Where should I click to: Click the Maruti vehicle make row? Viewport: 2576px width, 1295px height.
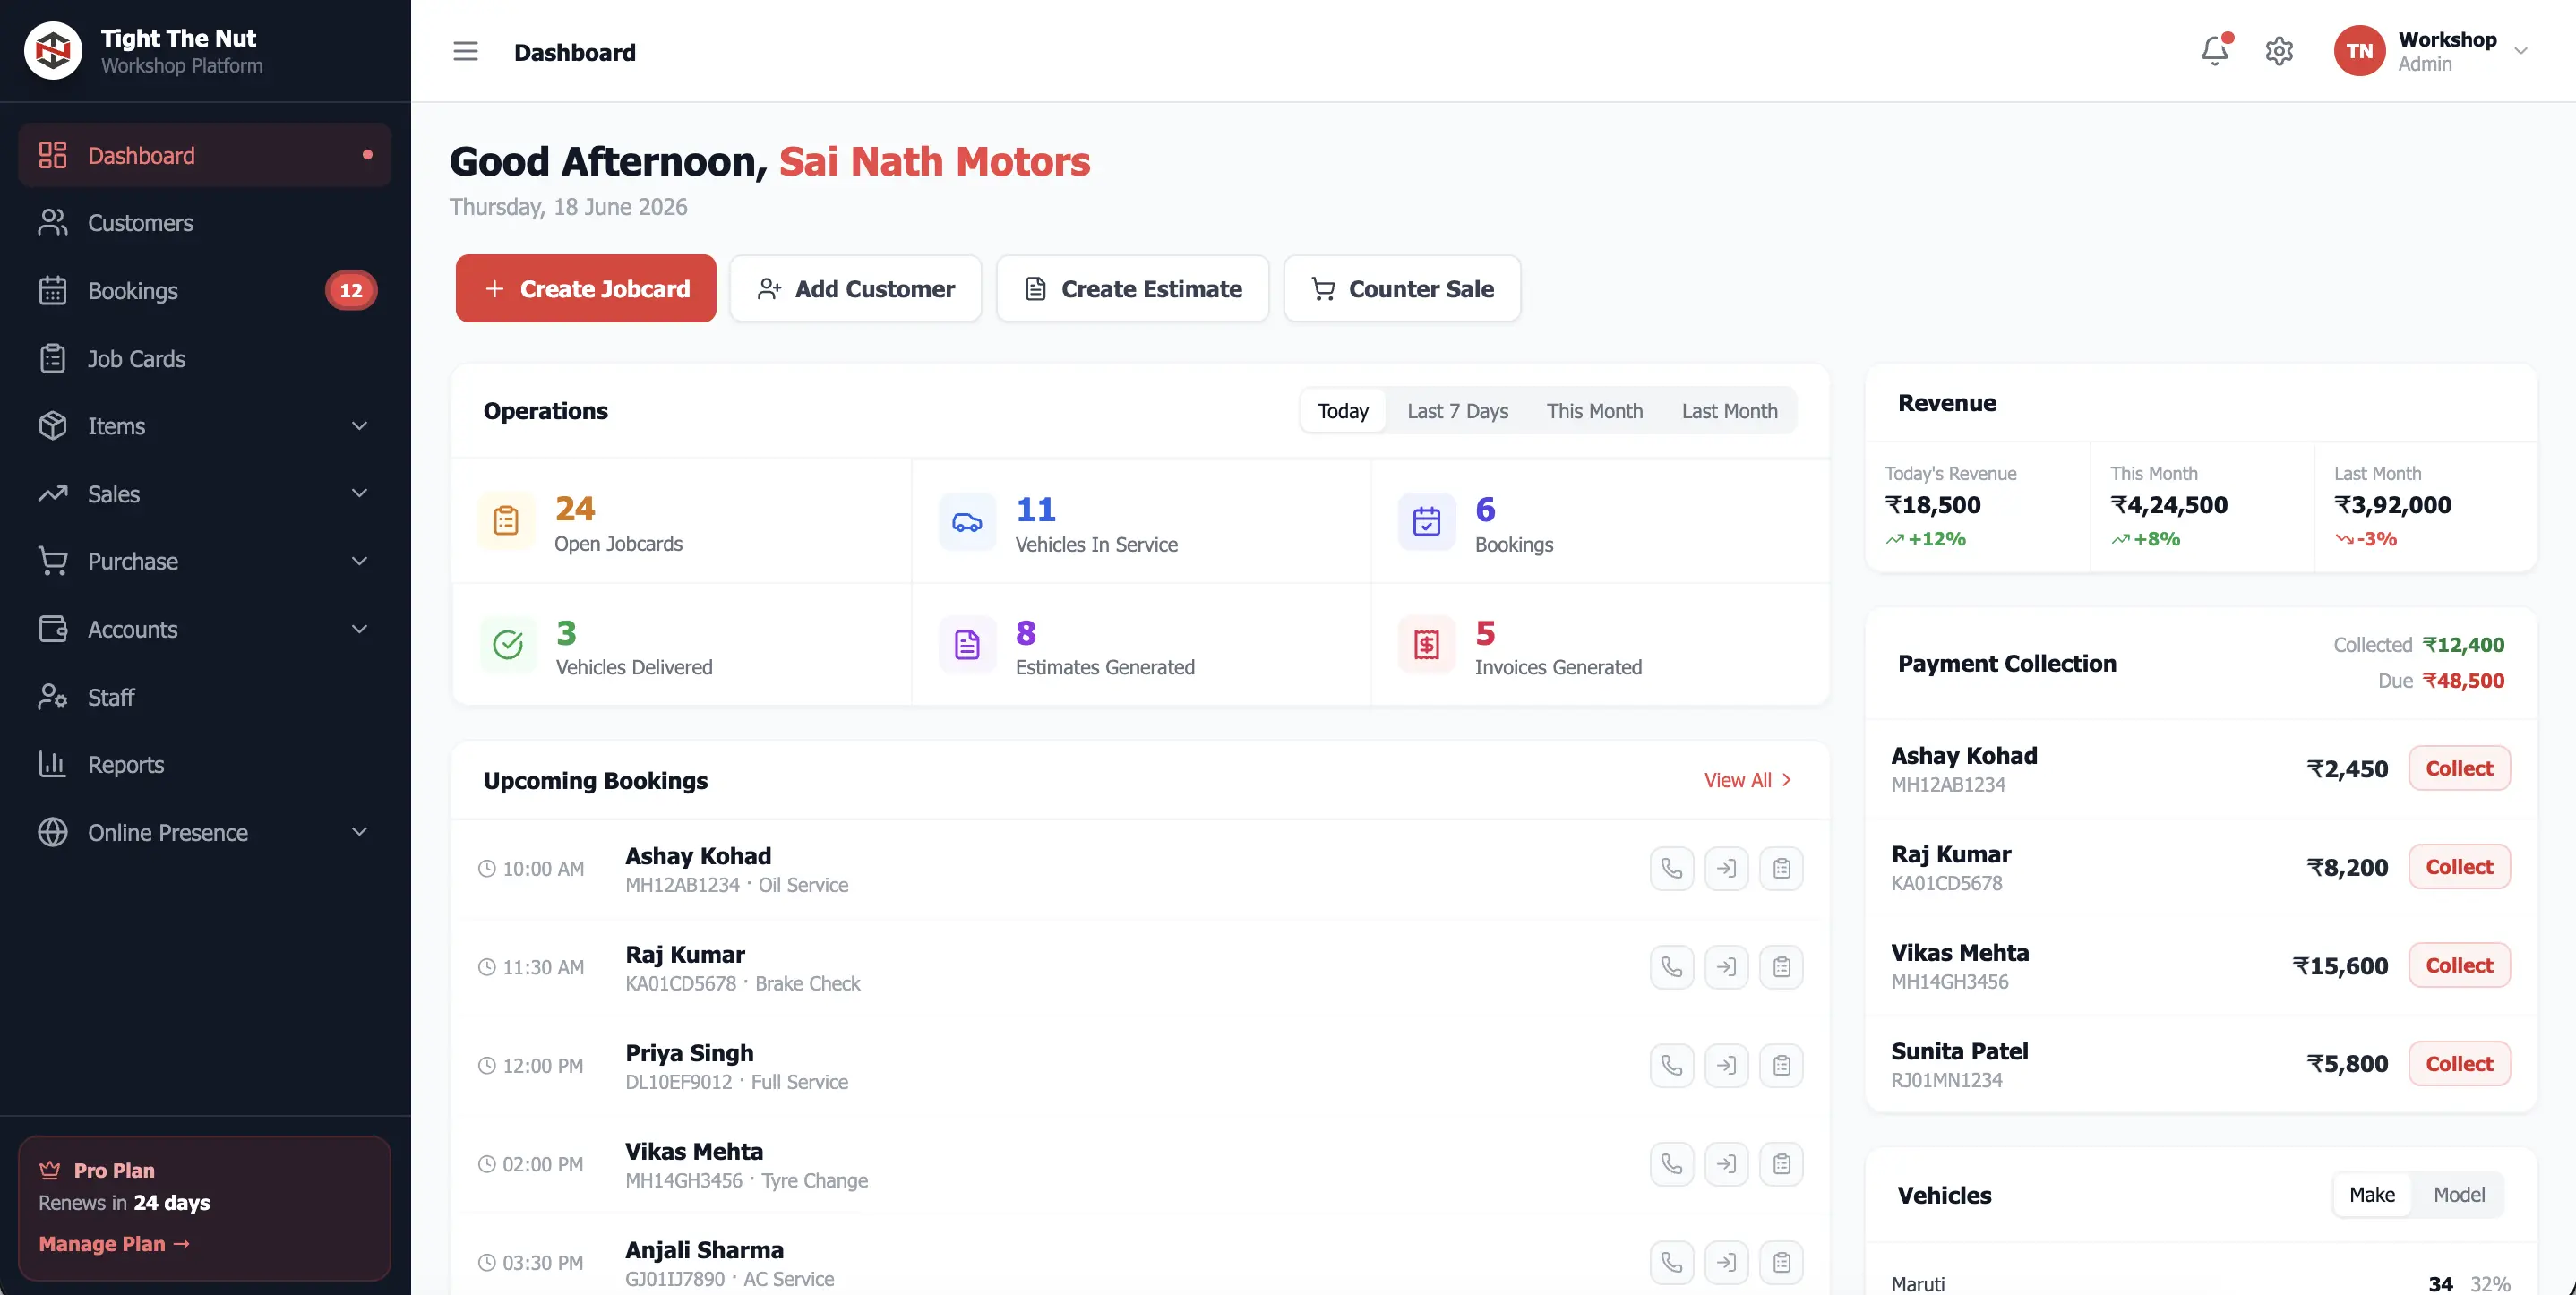click(2200, 1283)
